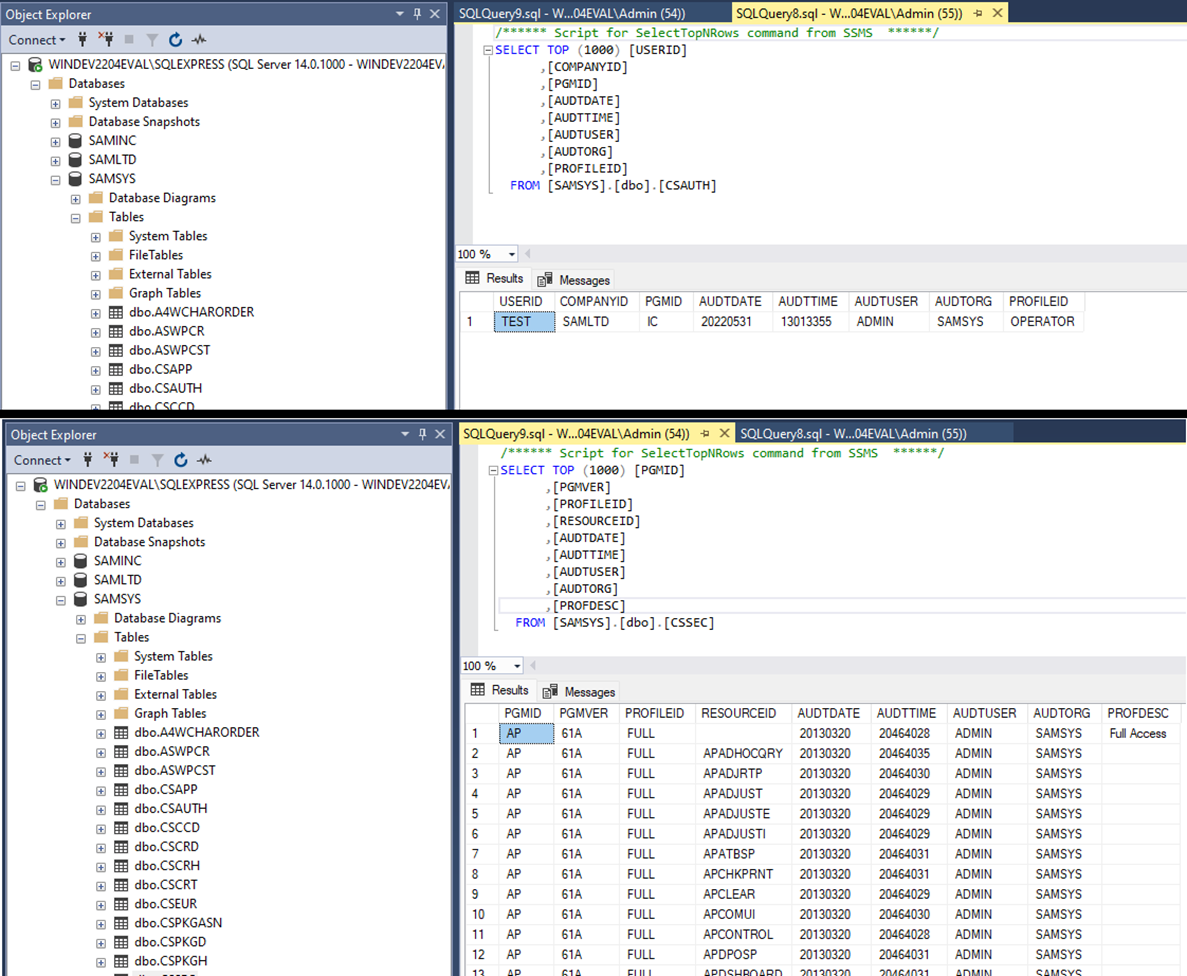The image size is (1187, 976).
Task: Select the OPERATOR cell in the CSAUTH results
Action: click(x=1042, y=321)
